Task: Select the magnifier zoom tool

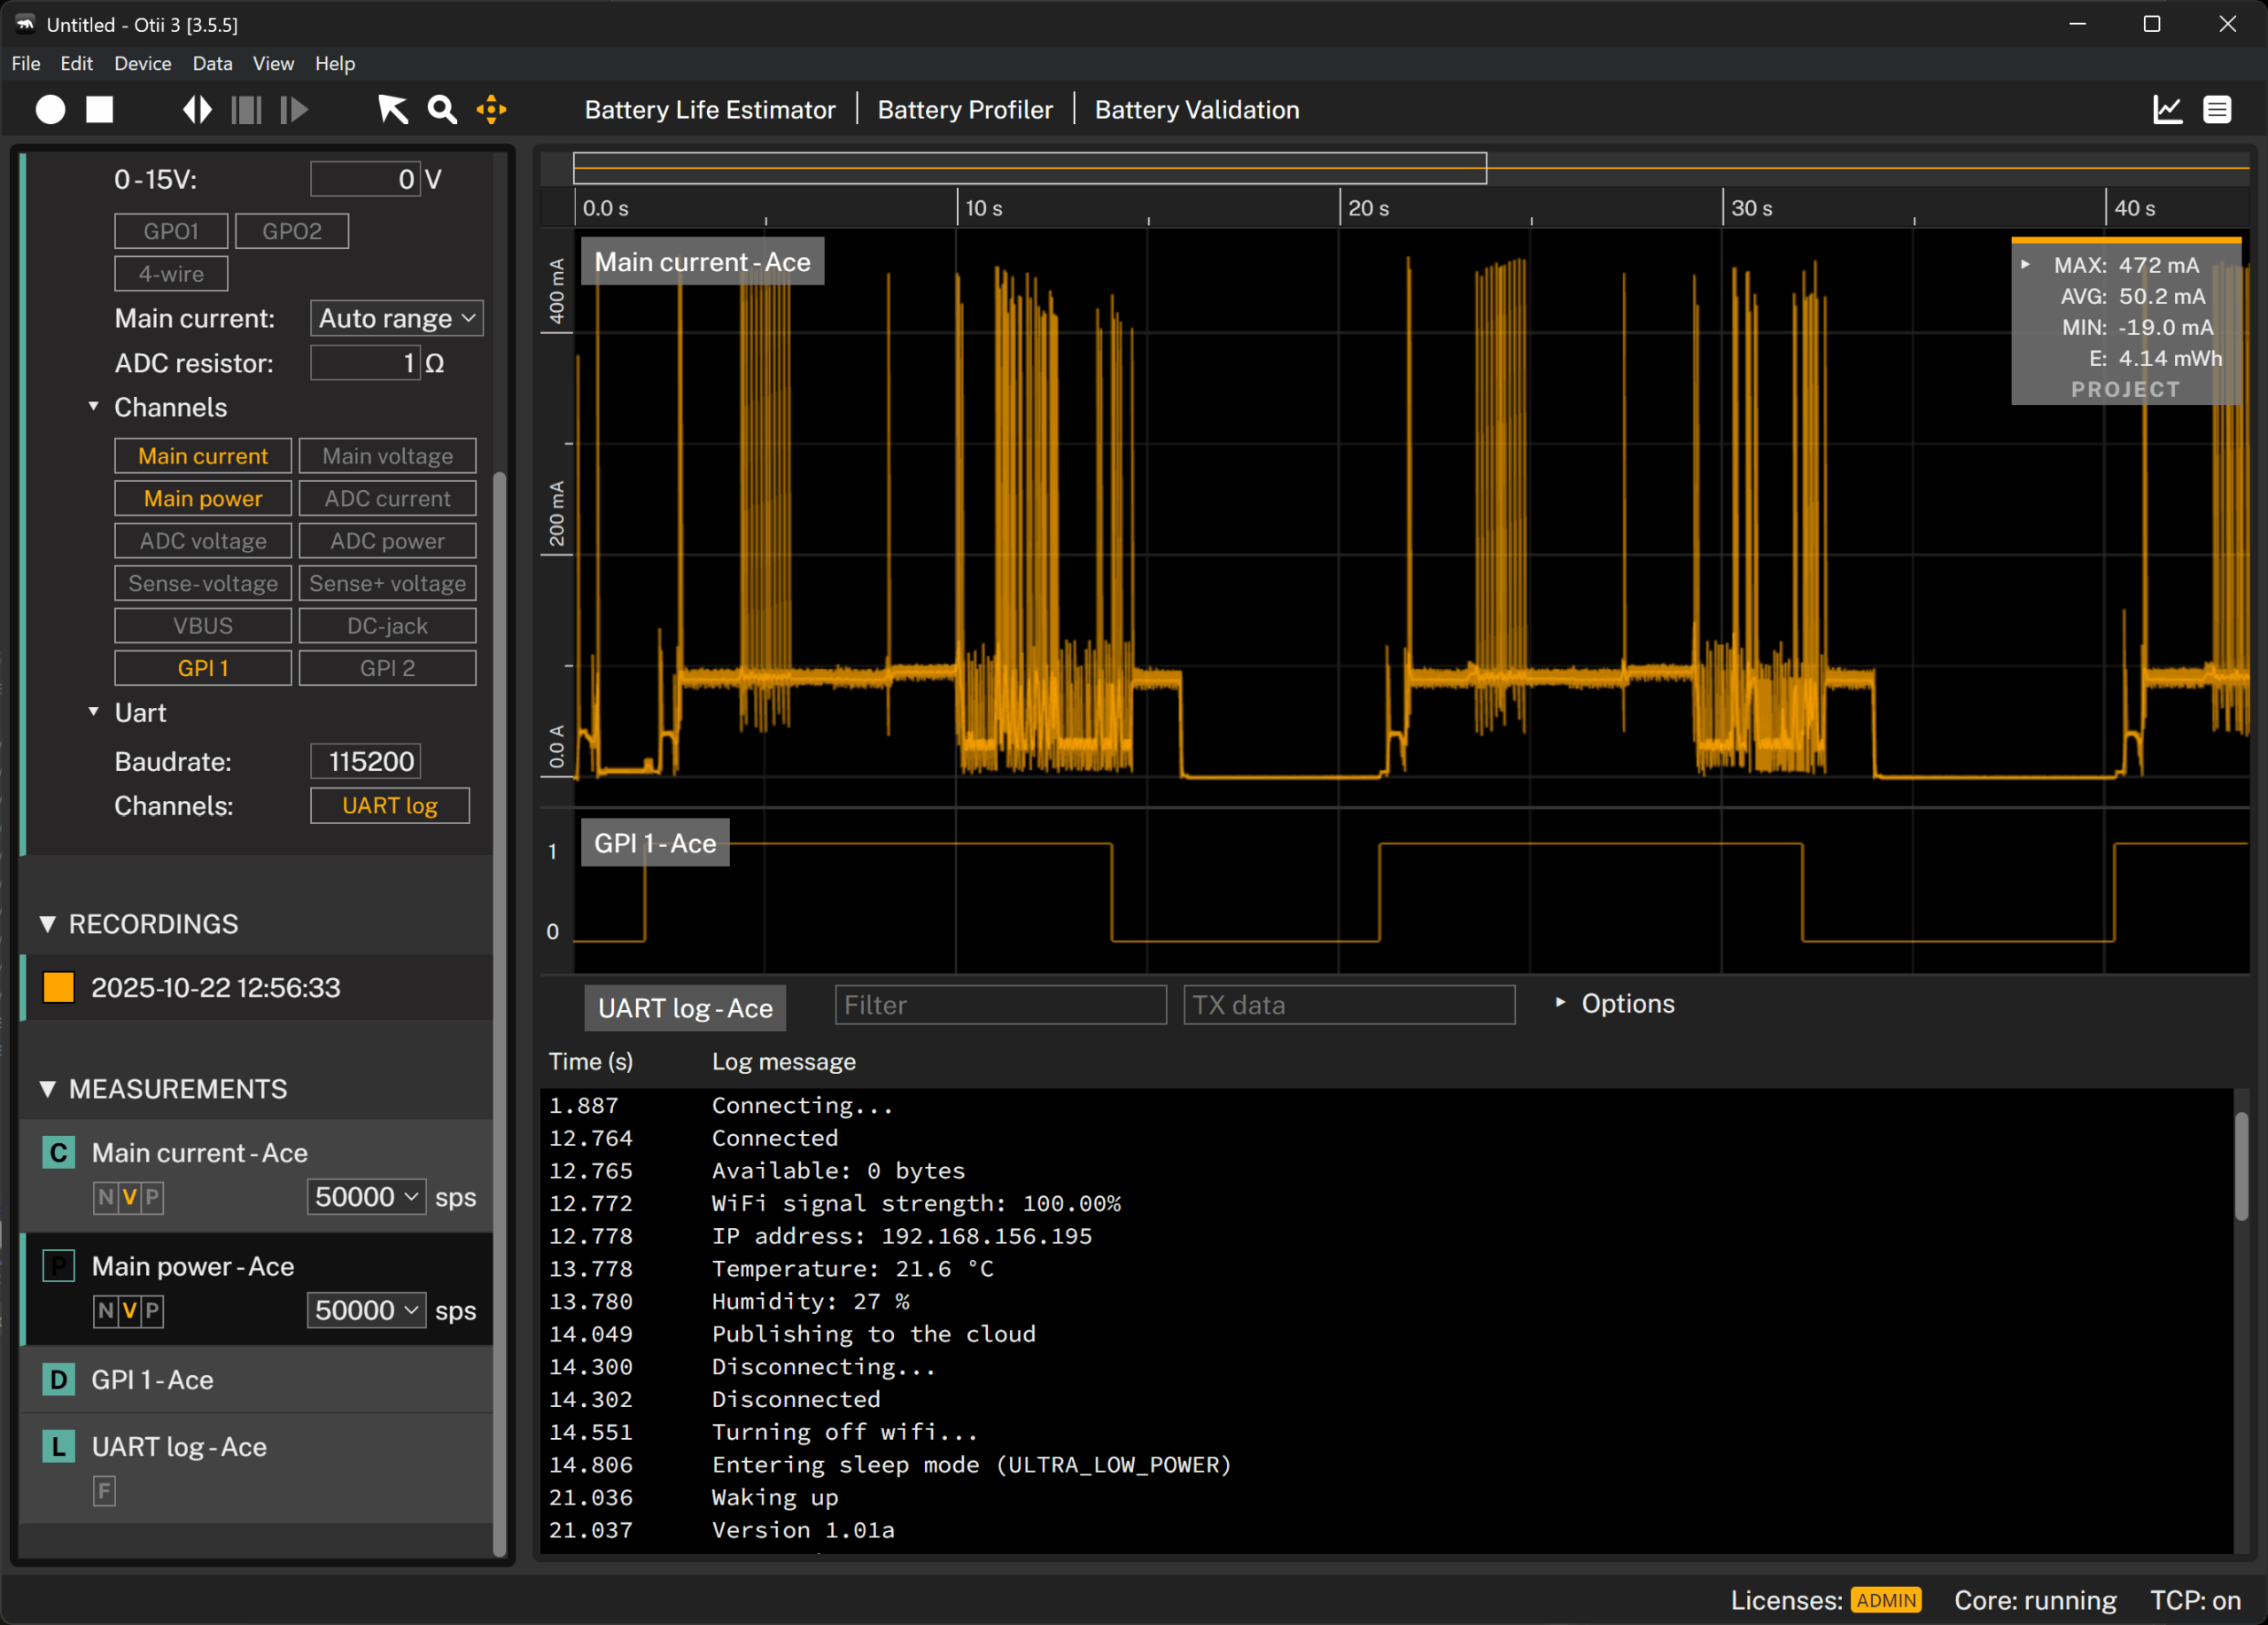Action: 442,109
